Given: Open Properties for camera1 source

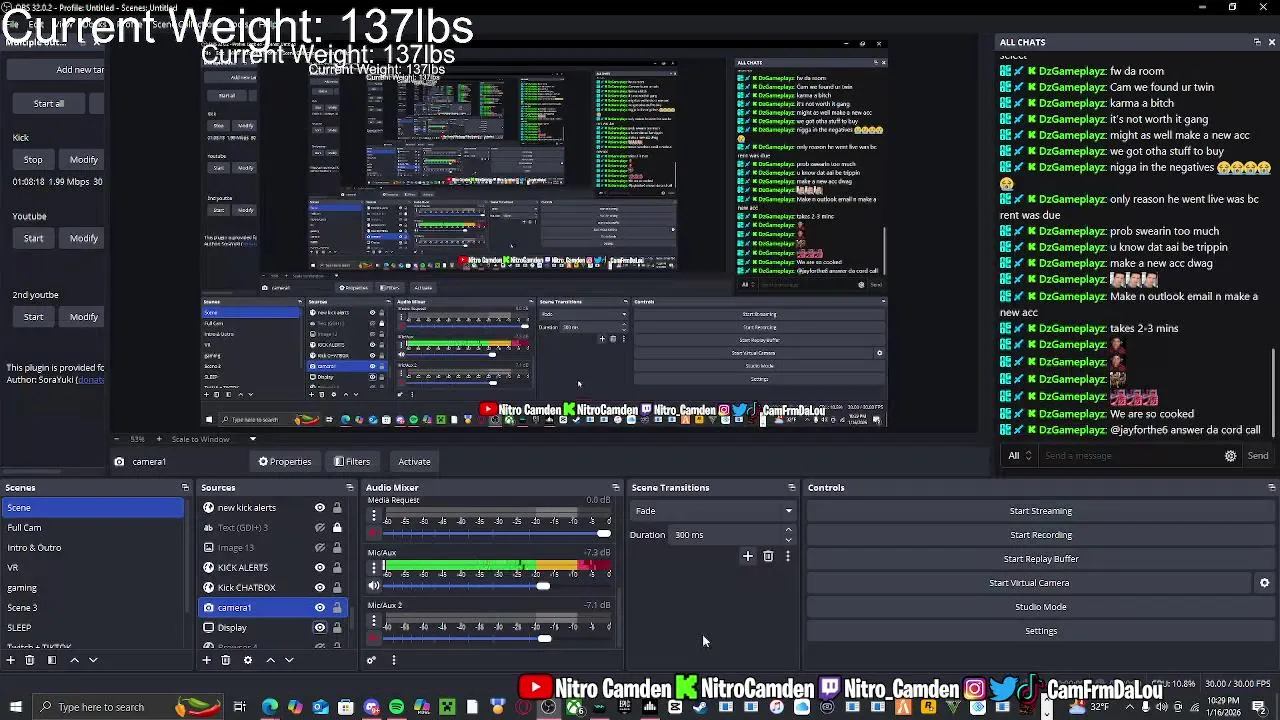Looking at the screenshot, I should 285,462.
